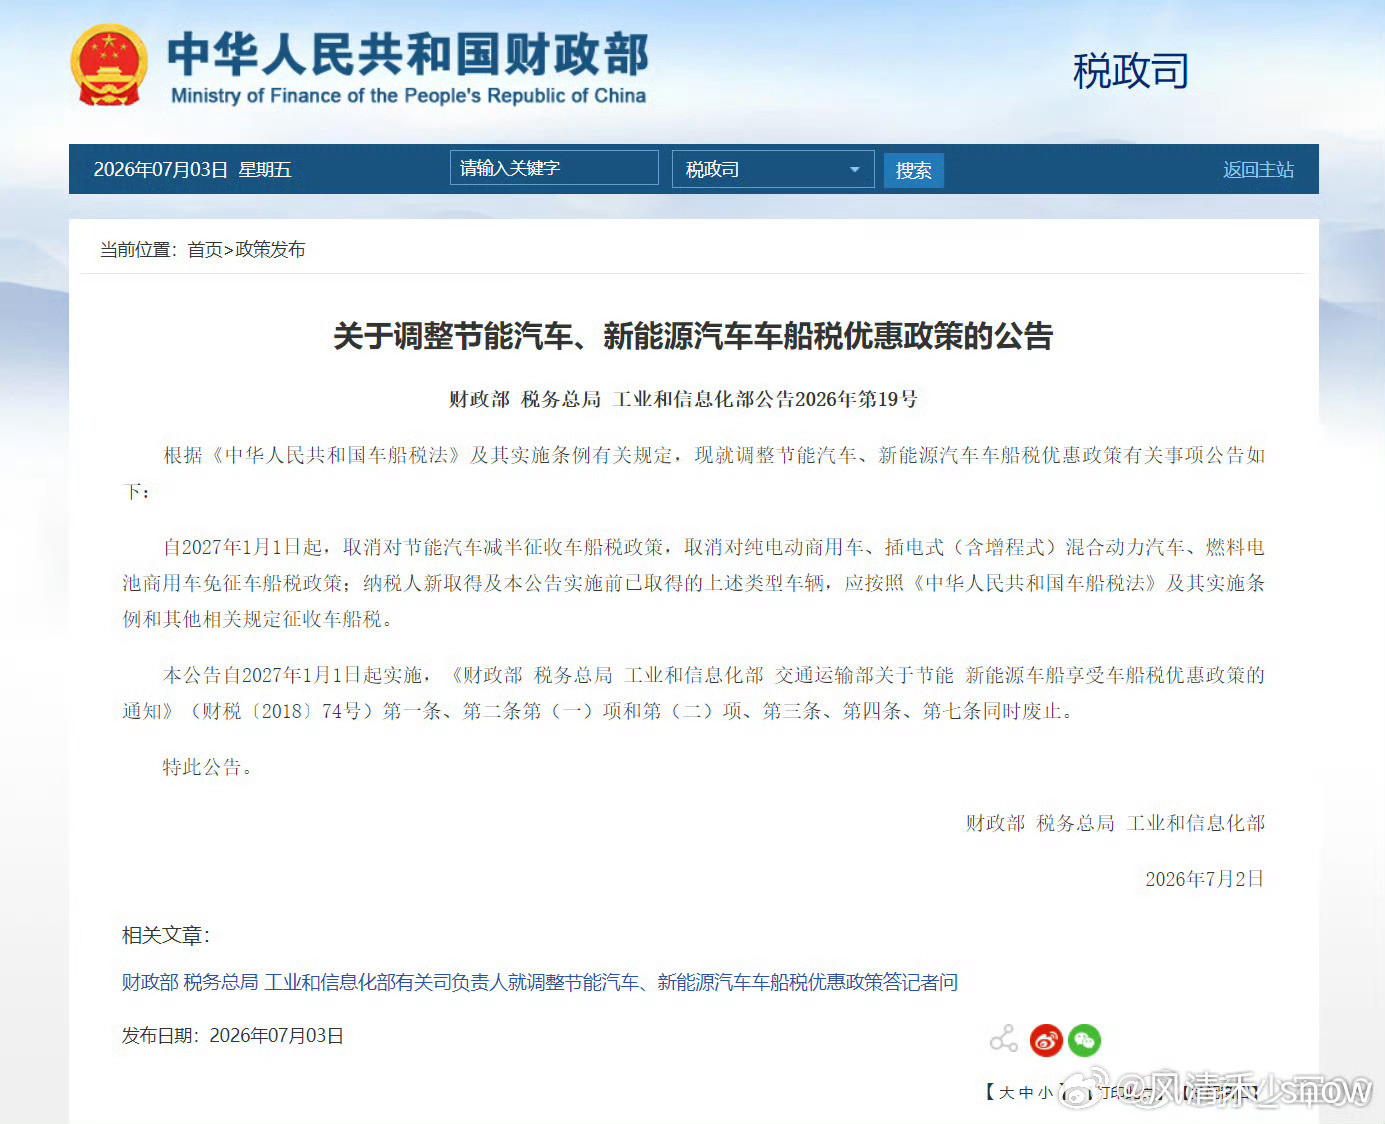
Task: Click the subtitle 公告2026年第19号
Action: [683, 399]
